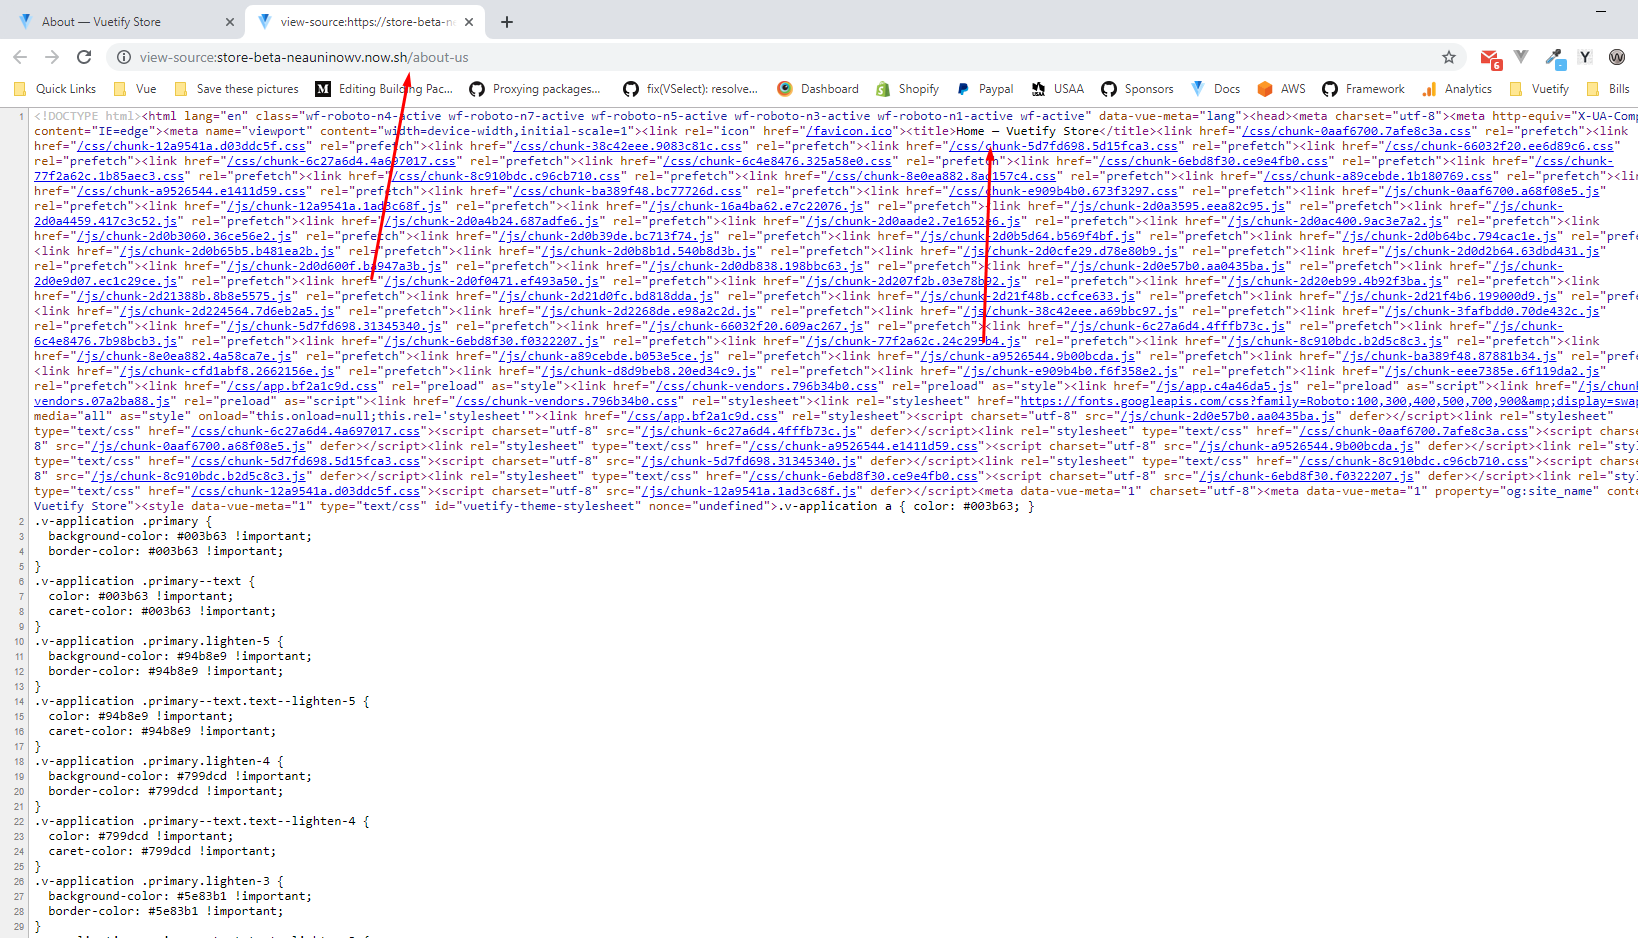Open /js/chunk-2d21388b.8b8e5575.js link
The image size is (1638, 938).
[x=185, y=296]
